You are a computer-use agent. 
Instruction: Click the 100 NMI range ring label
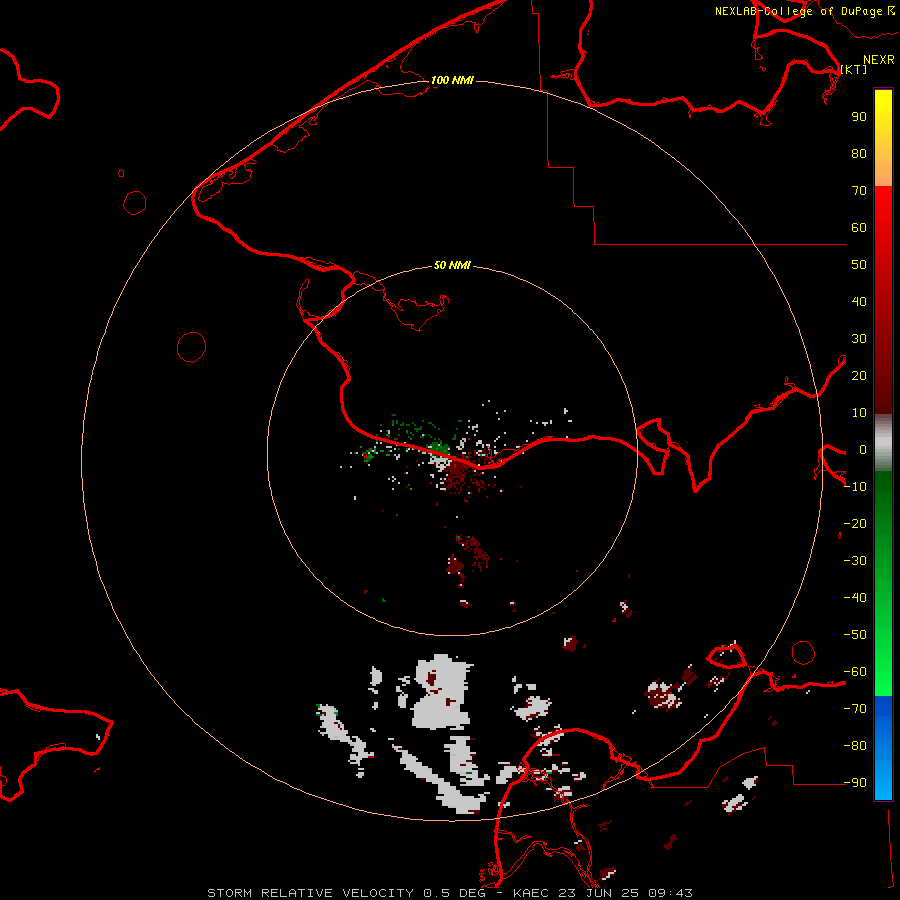click(452, 80)
